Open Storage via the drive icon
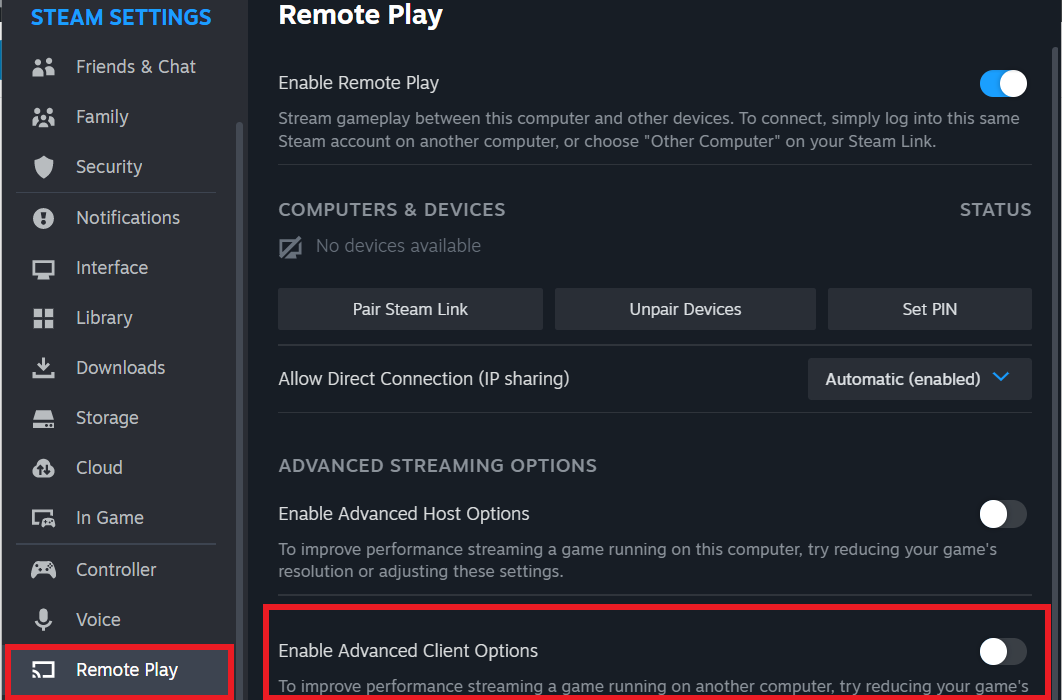 (44, 417)
